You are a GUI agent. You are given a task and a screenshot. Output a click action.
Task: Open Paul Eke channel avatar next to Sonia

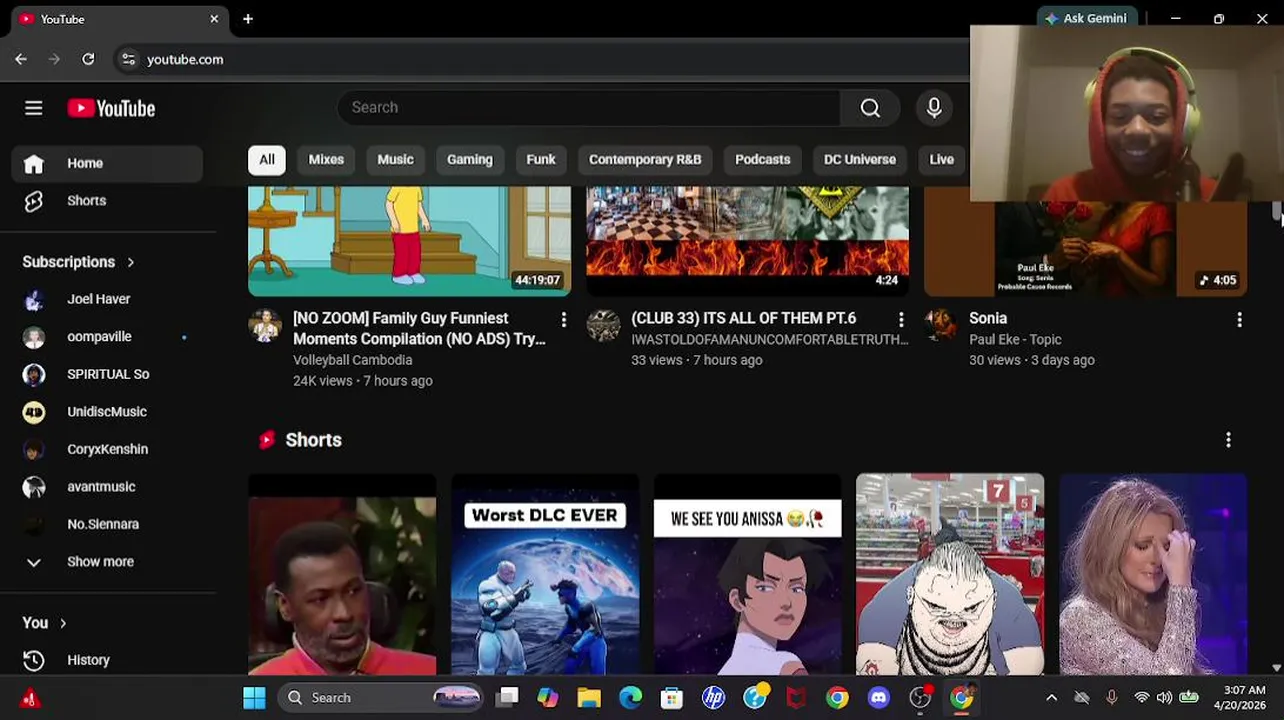(941, 325)
